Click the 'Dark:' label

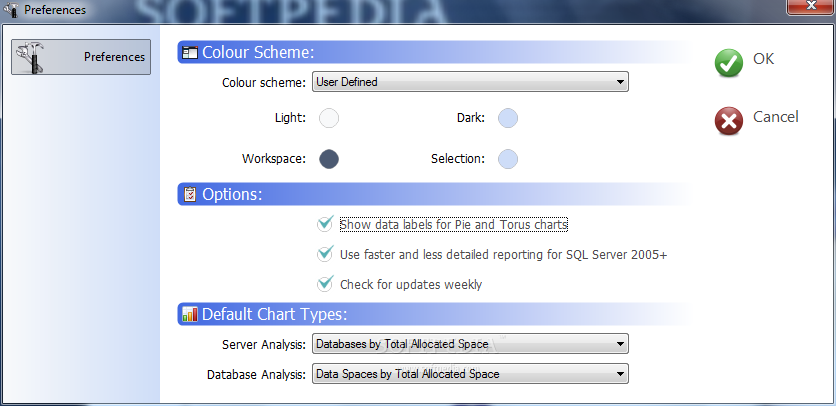pyautogui.click(x=471, y=118)
